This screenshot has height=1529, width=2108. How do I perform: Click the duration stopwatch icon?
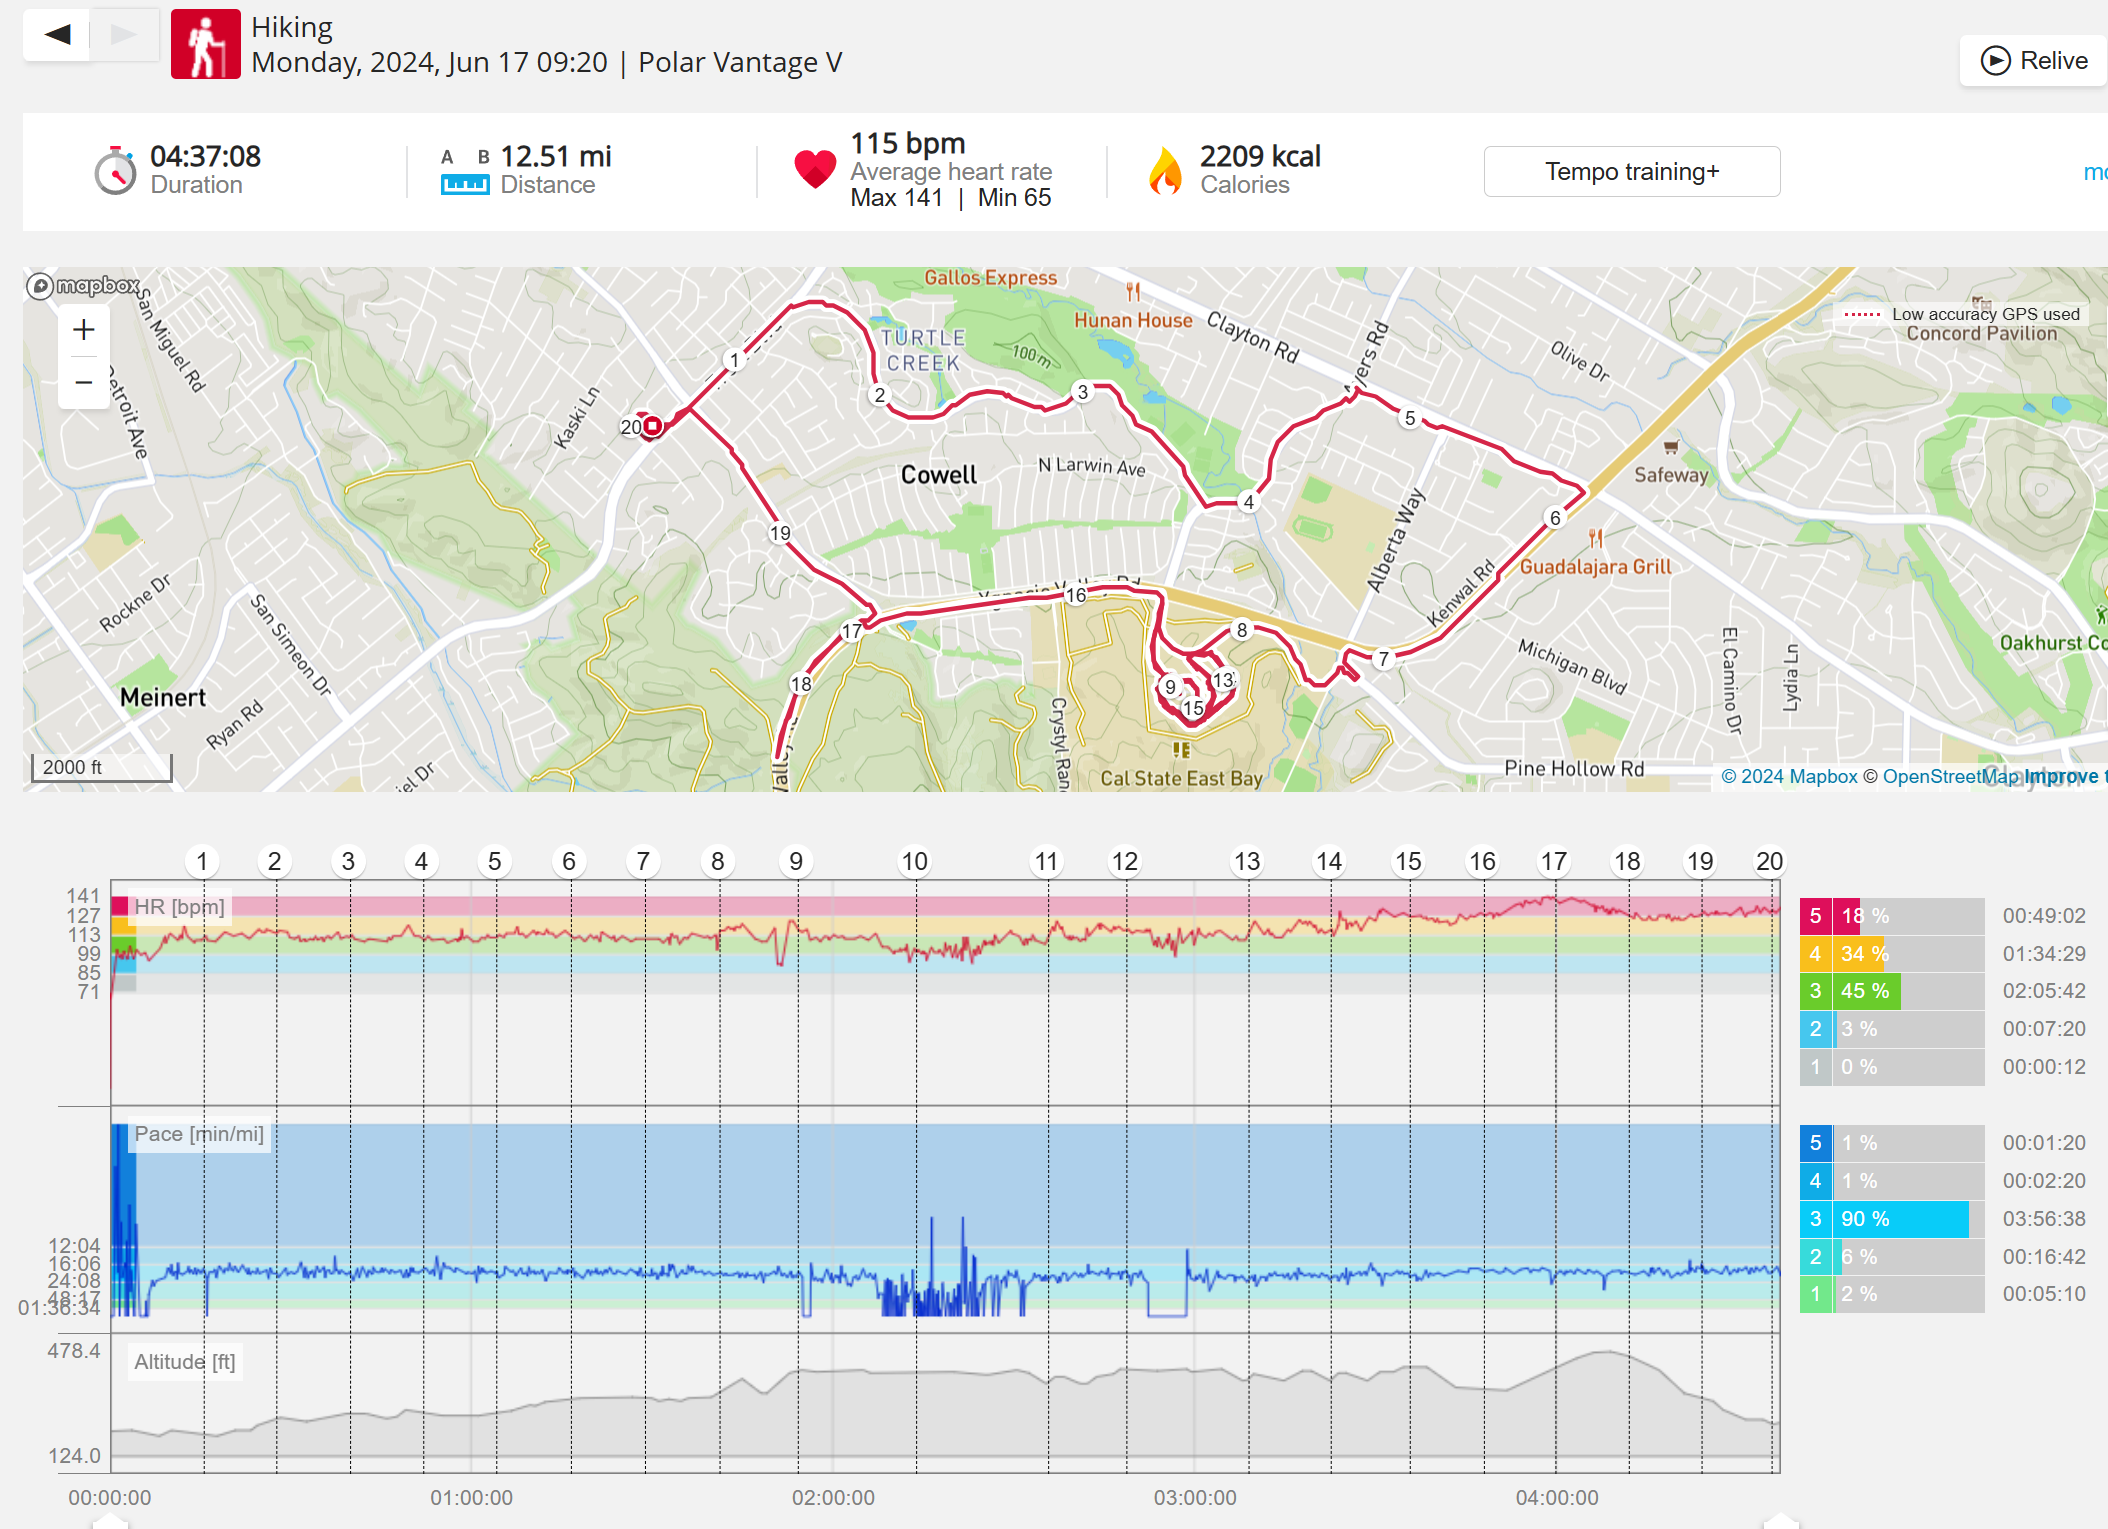coord(115,171)
